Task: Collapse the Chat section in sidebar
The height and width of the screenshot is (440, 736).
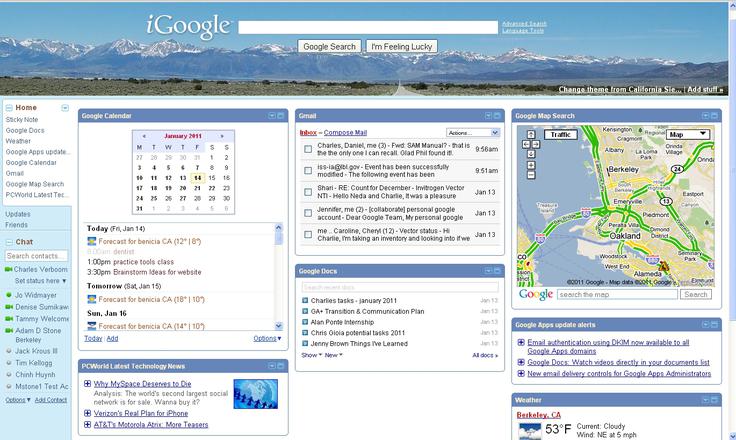Action: pyautogui.click(x=9, y=242)
